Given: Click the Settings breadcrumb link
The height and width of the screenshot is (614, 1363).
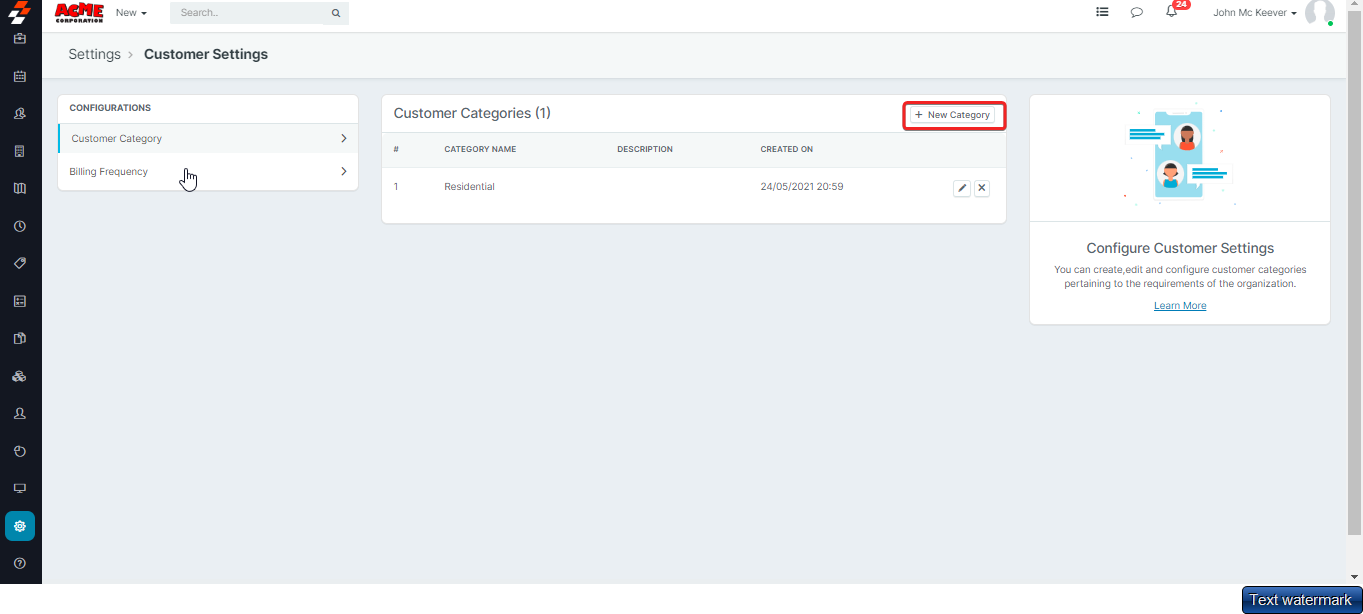Looking at the screenshot, I should 94,55.
